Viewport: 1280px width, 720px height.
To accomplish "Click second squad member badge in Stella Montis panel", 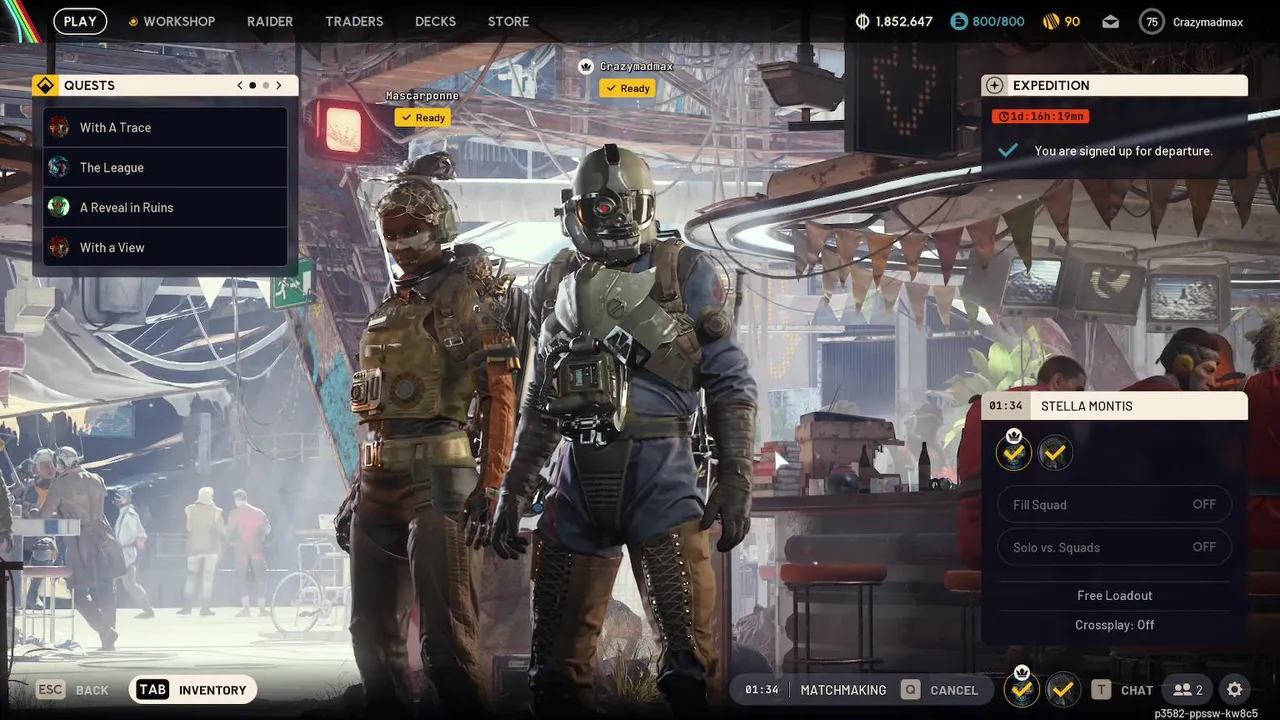I will pos(1054,454).
